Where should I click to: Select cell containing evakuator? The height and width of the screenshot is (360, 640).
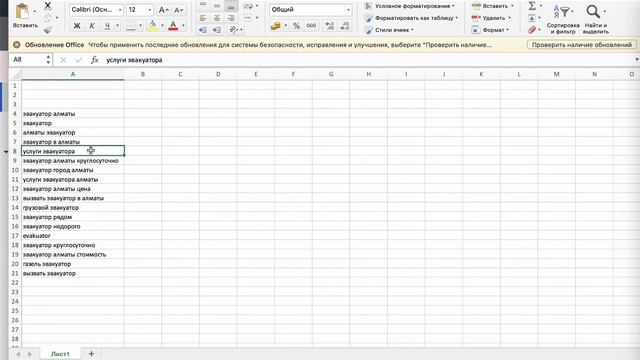73,236
